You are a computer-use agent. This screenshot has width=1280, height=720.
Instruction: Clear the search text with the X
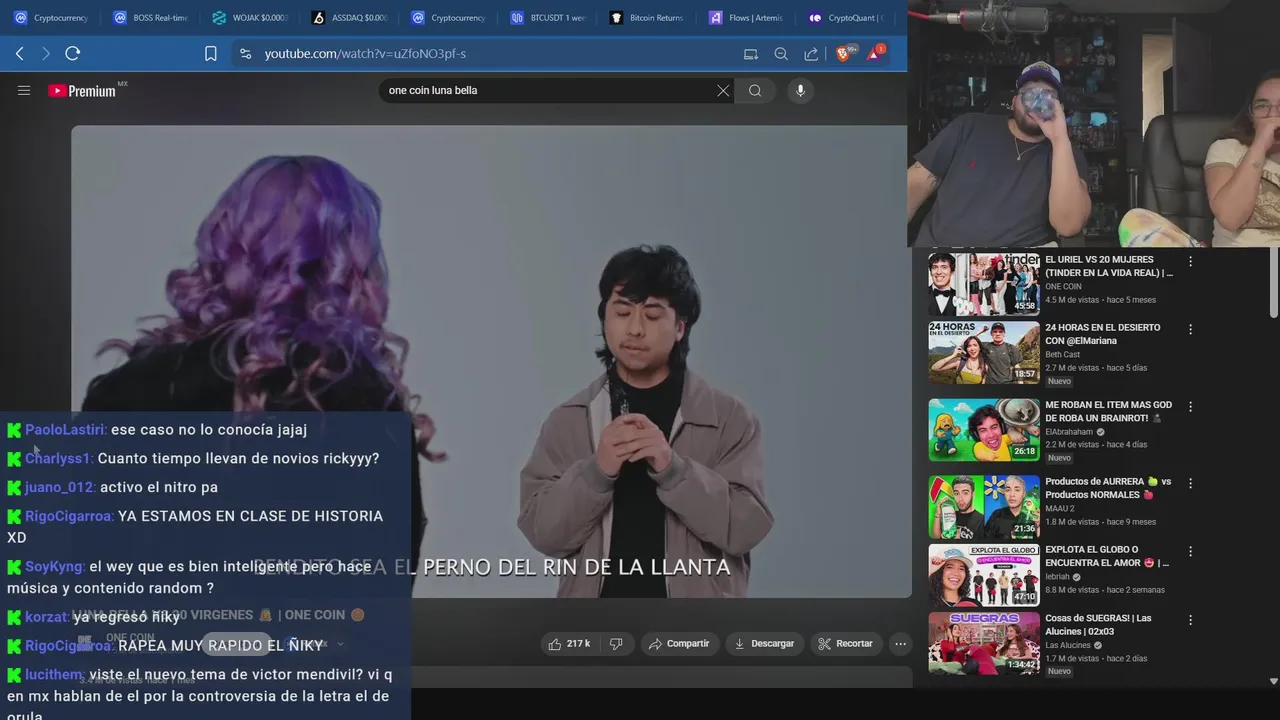click(x=723, y=91)
